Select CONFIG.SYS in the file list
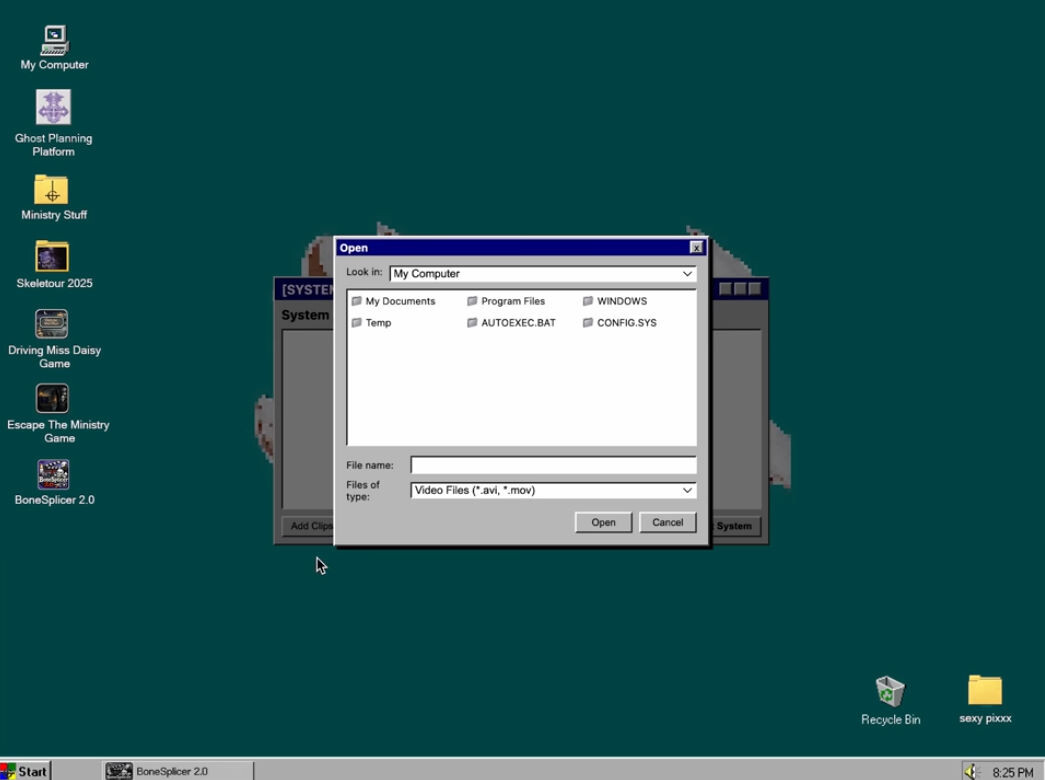Viewport: 1045px width, 780px height. (x=620, y=323)
